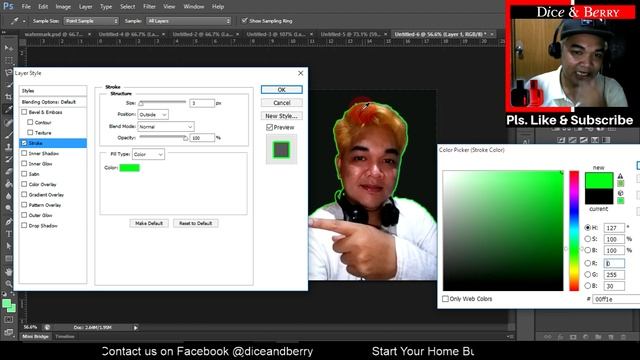Screen dimensions: 640x360
Task: Select the G green radio button
Action: (x=587, y=275)
